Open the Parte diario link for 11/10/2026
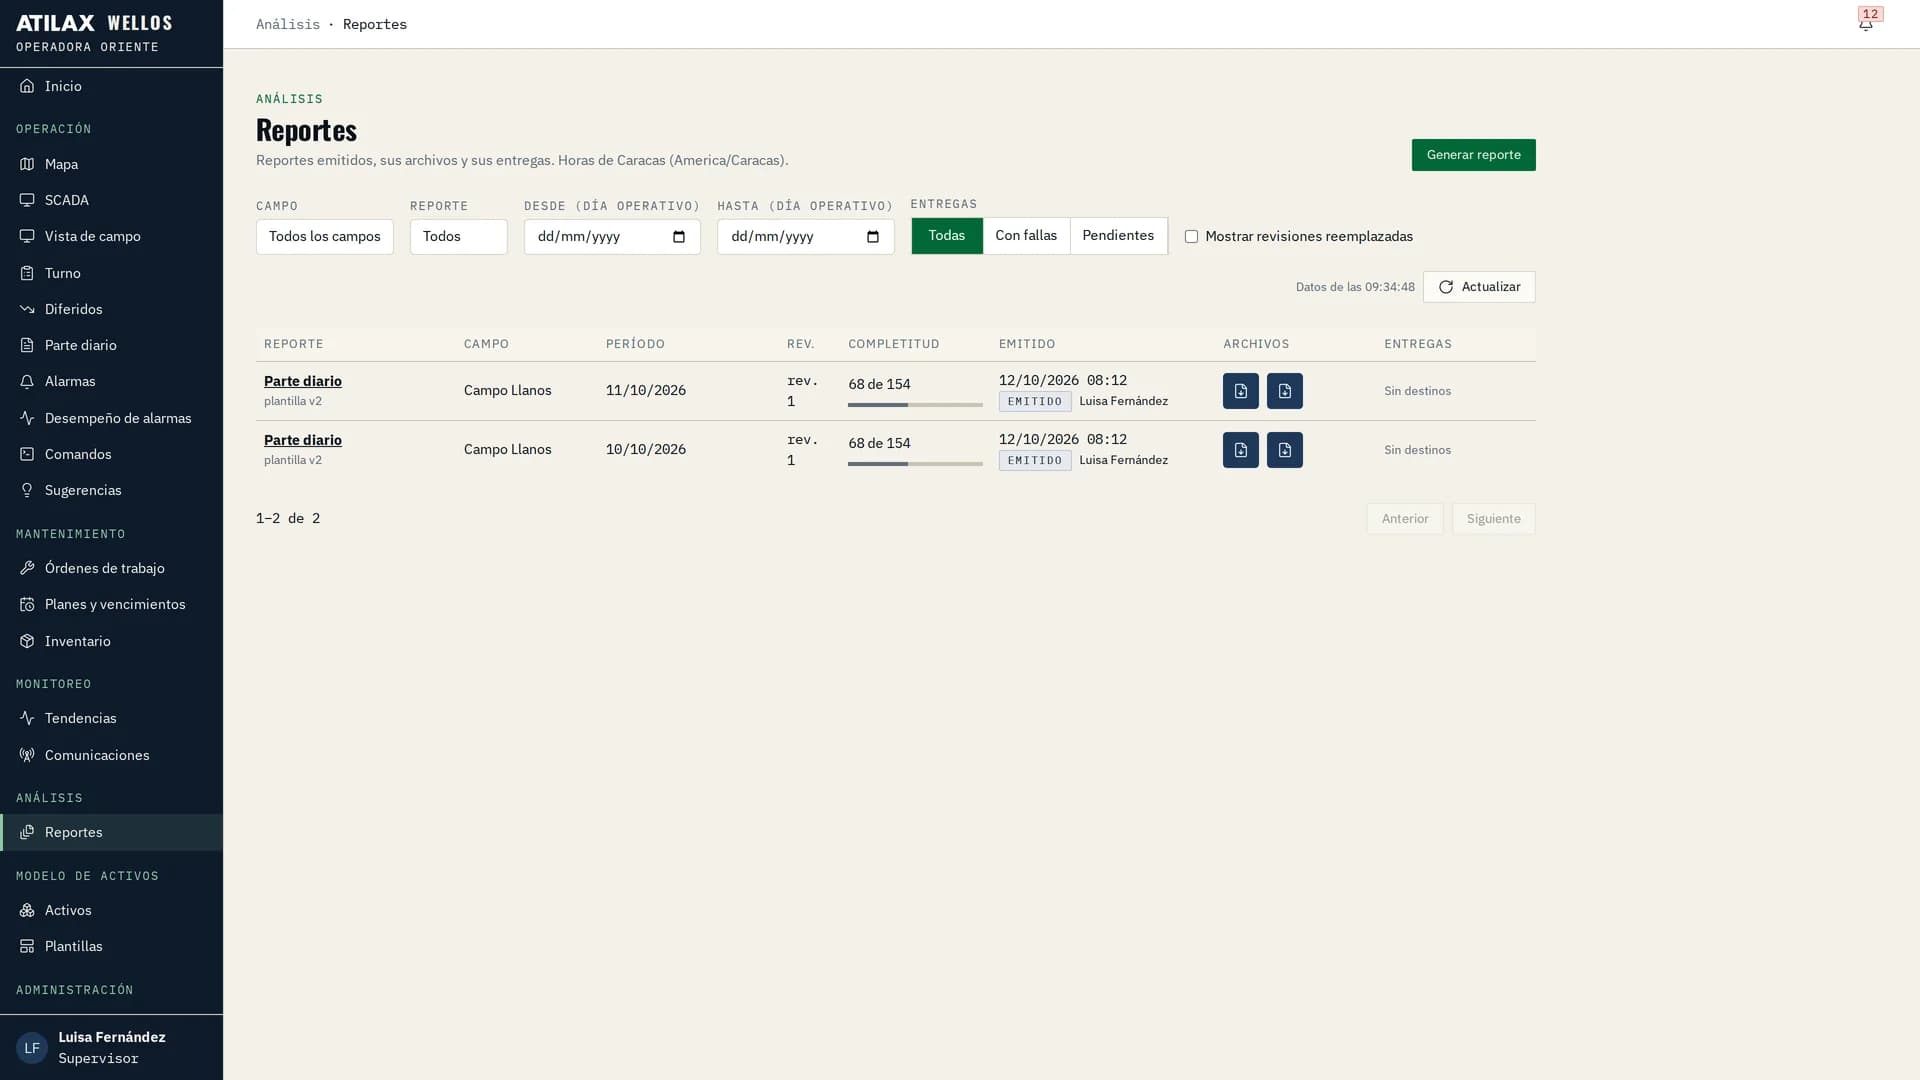Viewport: 1920px width, 1080px height. [303, 381]
